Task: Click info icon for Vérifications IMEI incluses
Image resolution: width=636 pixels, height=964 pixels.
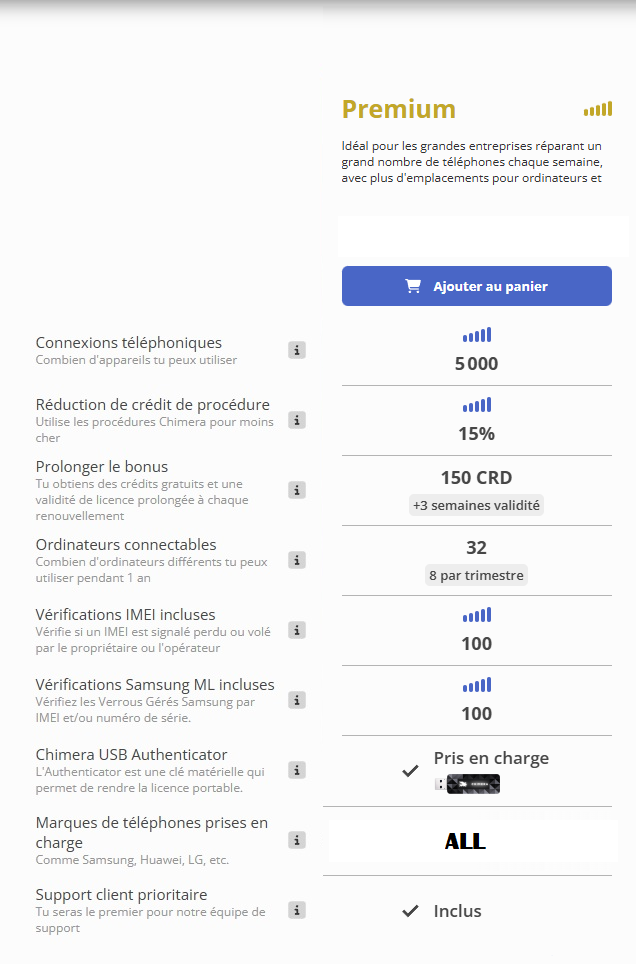Action: pos(297,630)
